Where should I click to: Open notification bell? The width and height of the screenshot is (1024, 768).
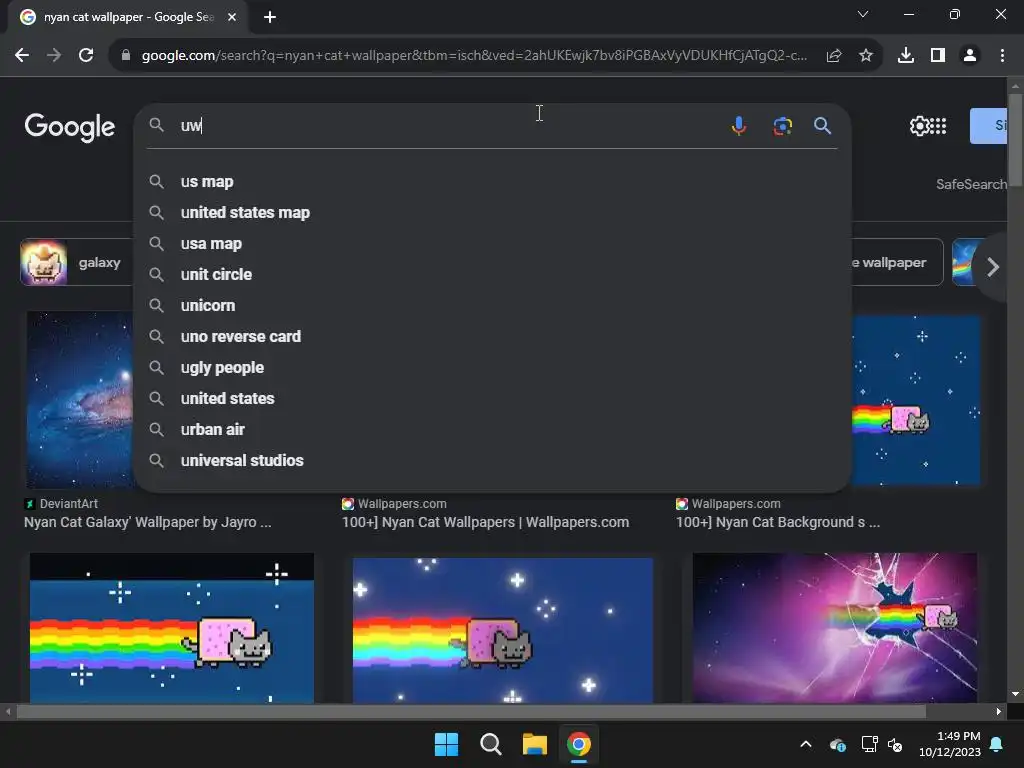[x=997, y=744]
